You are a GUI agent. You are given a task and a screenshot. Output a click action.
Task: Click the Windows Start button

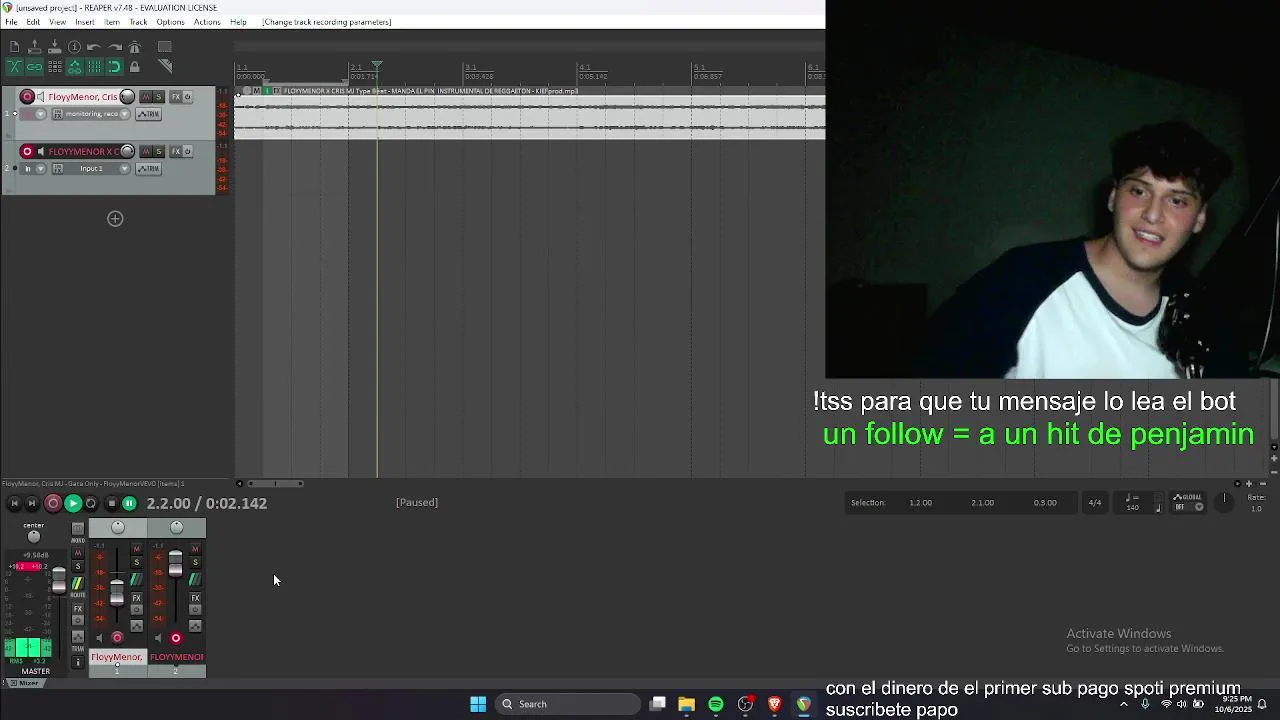(478, 704)
